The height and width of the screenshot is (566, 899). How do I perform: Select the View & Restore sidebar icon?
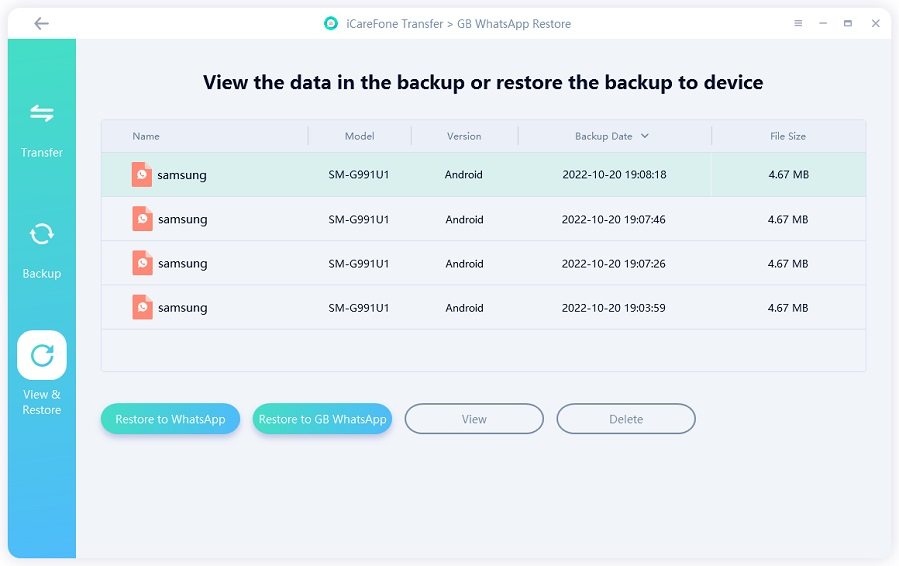pos(42,355)
